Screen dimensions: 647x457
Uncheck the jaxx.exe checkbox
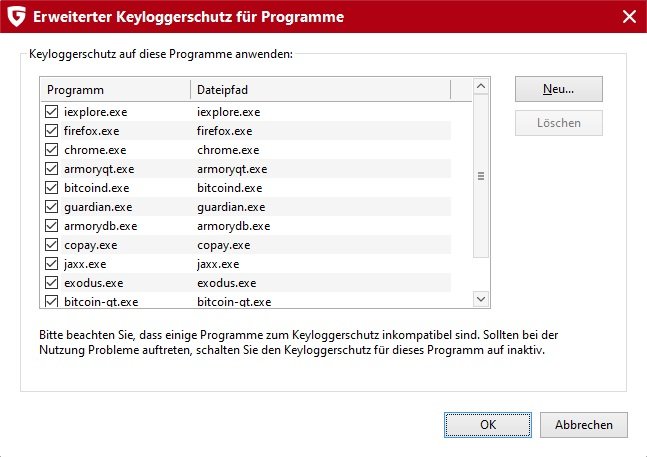pos(52,264)
